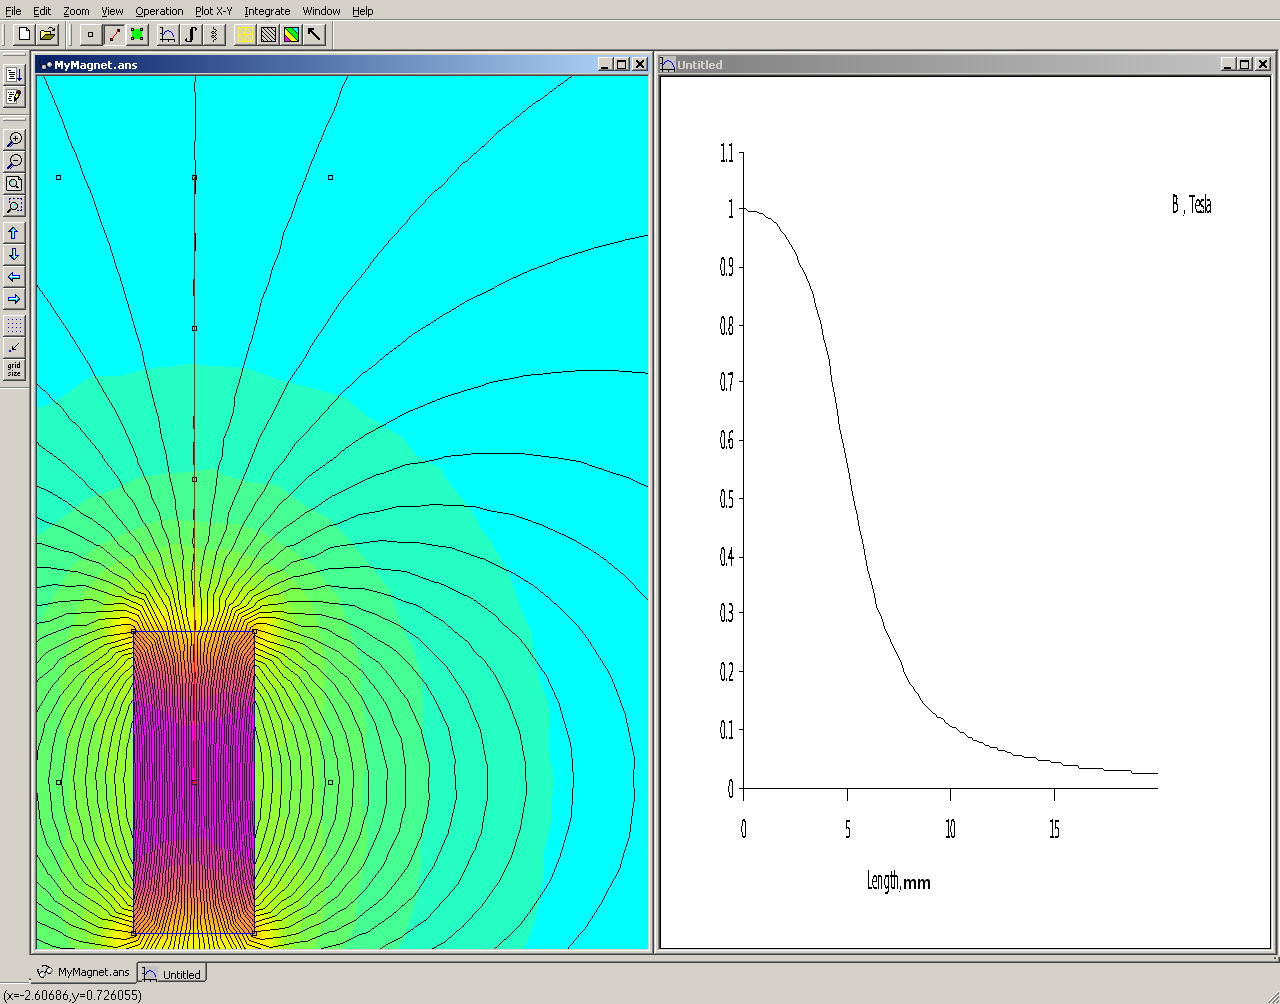Image resolution: width=1280 pixels, height=1004 pixels.
Task: Click the magenta magnet core region
Action: pos(193,782)
